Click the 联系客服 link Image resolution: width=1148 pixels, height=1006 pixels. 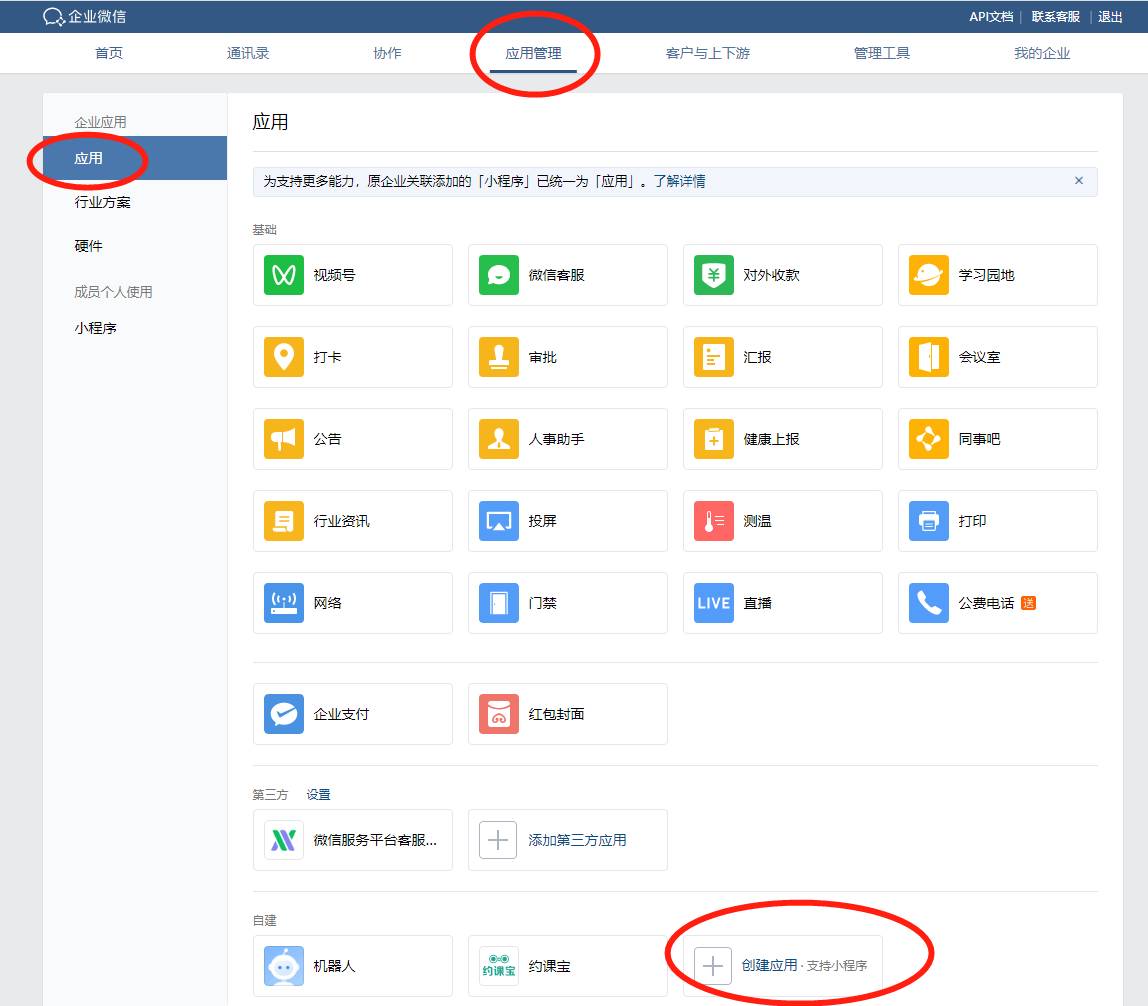1055,16
